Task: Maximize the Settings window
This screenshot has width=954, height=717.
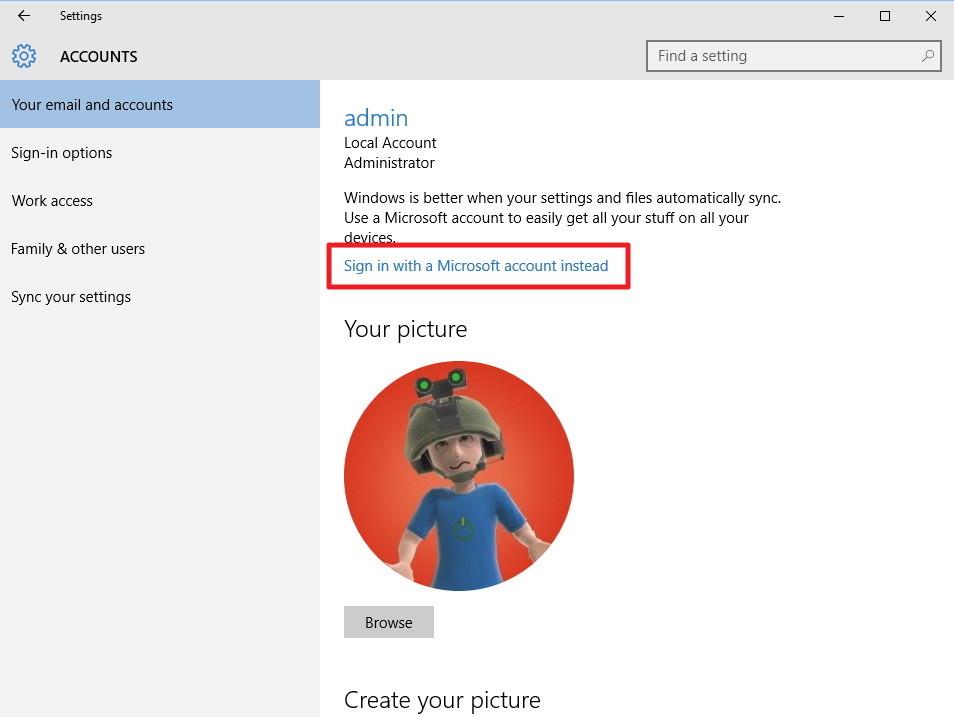Action: pos(885,16)
